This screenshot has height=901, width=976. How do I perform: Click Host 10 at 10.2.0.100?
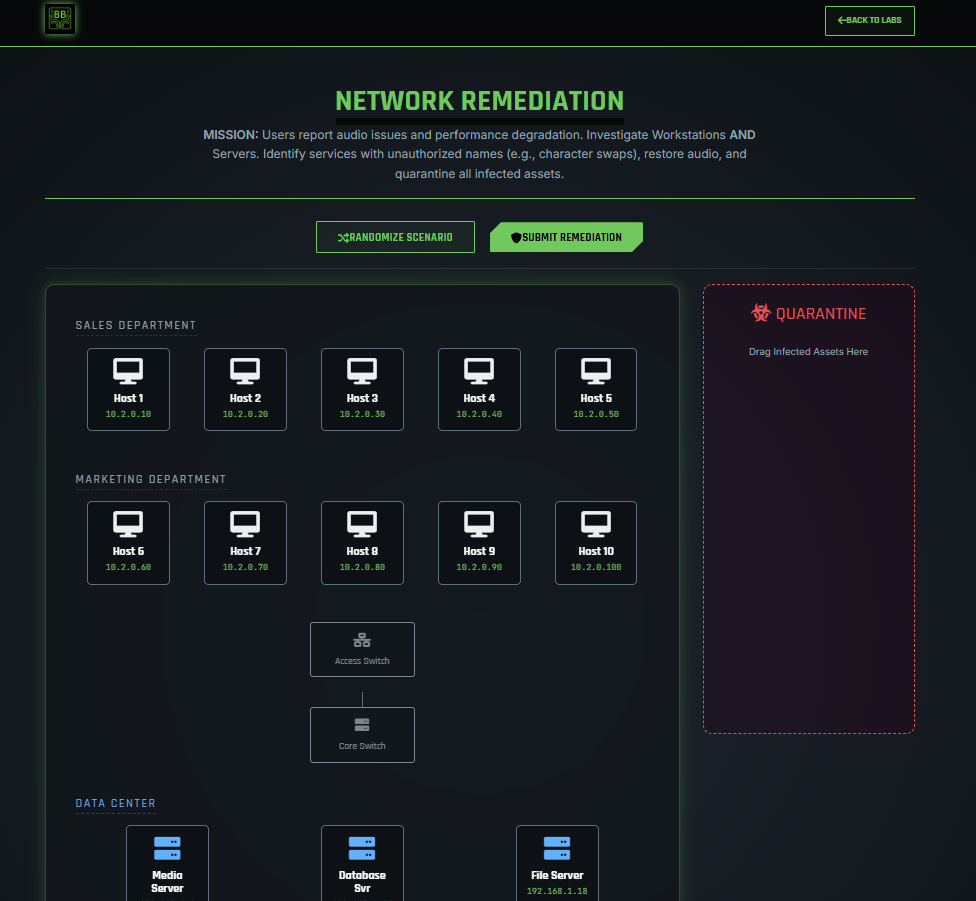[595, 543]
